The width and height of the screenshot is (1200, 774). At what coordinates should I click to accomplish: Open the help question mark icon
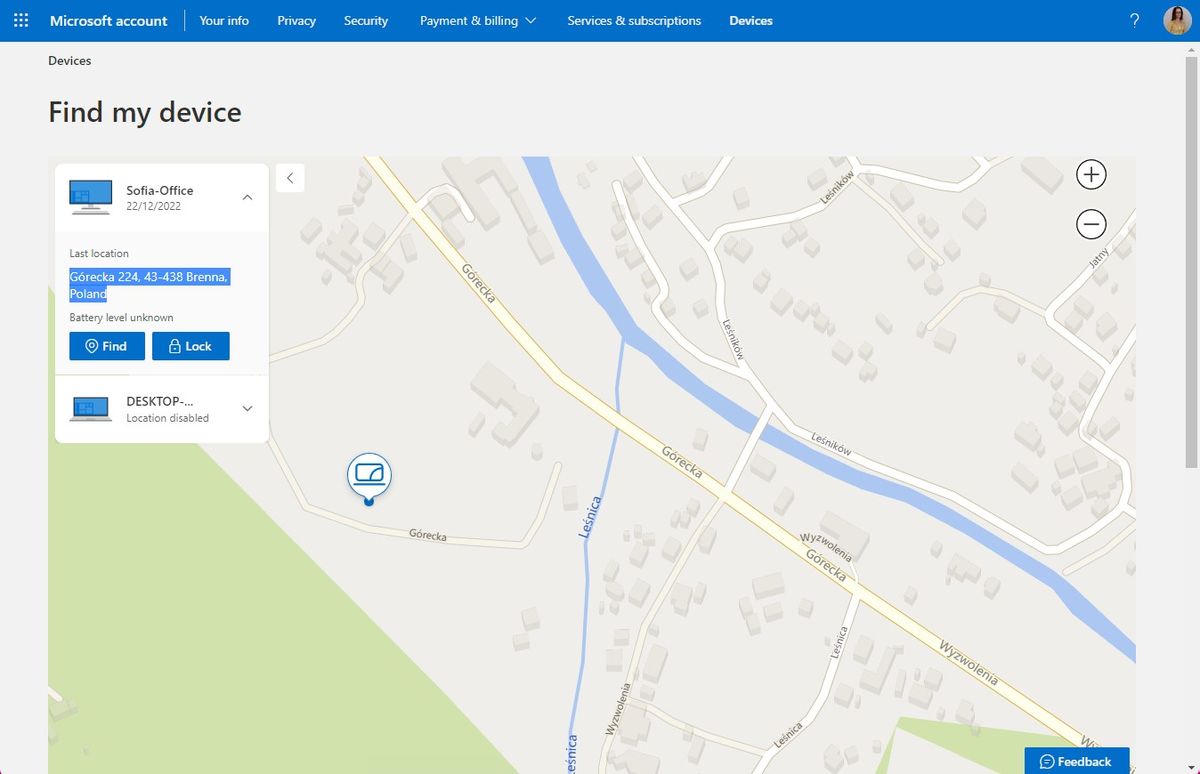(x=1133, y=20)
